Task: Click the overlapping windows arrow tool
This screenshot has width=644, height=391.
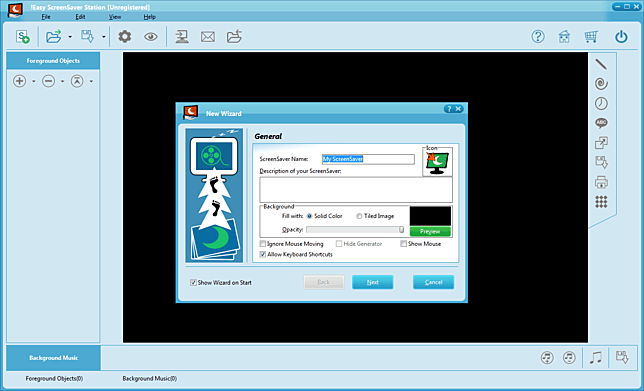Action: [601, 143]
